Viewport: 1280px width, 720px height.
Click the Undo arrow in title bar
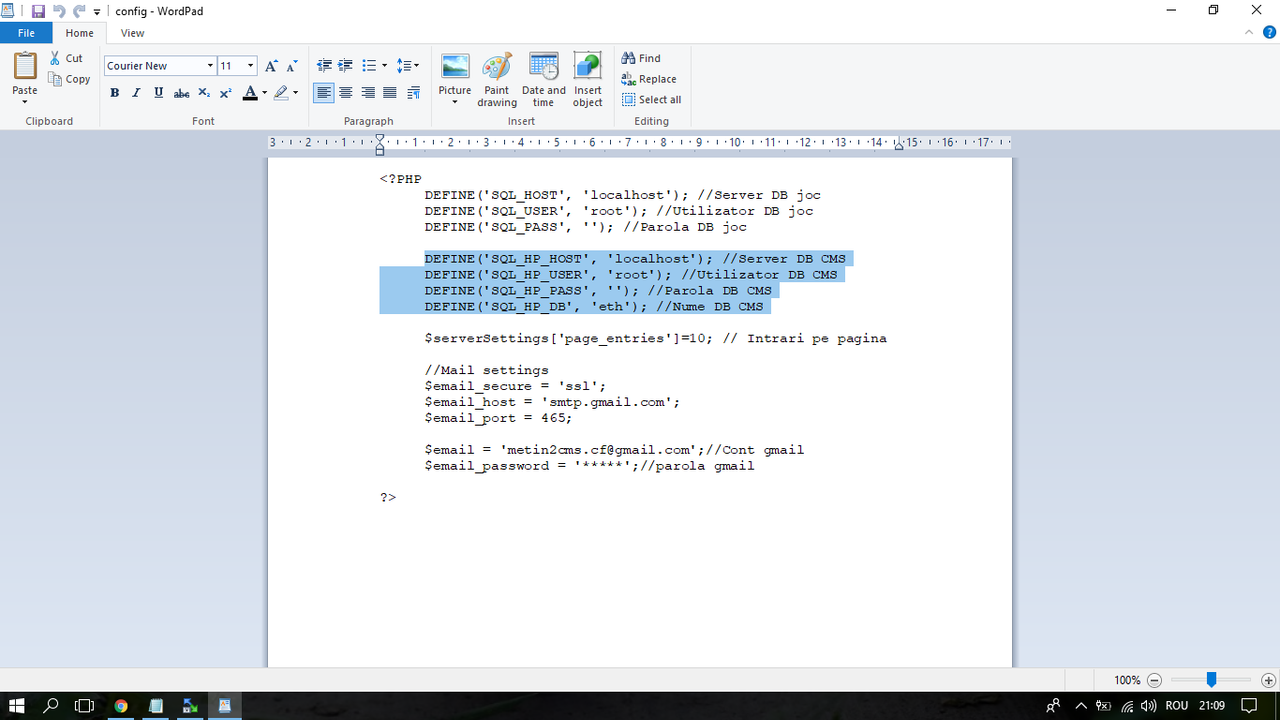pyautogui.click(x=59, y=11)
